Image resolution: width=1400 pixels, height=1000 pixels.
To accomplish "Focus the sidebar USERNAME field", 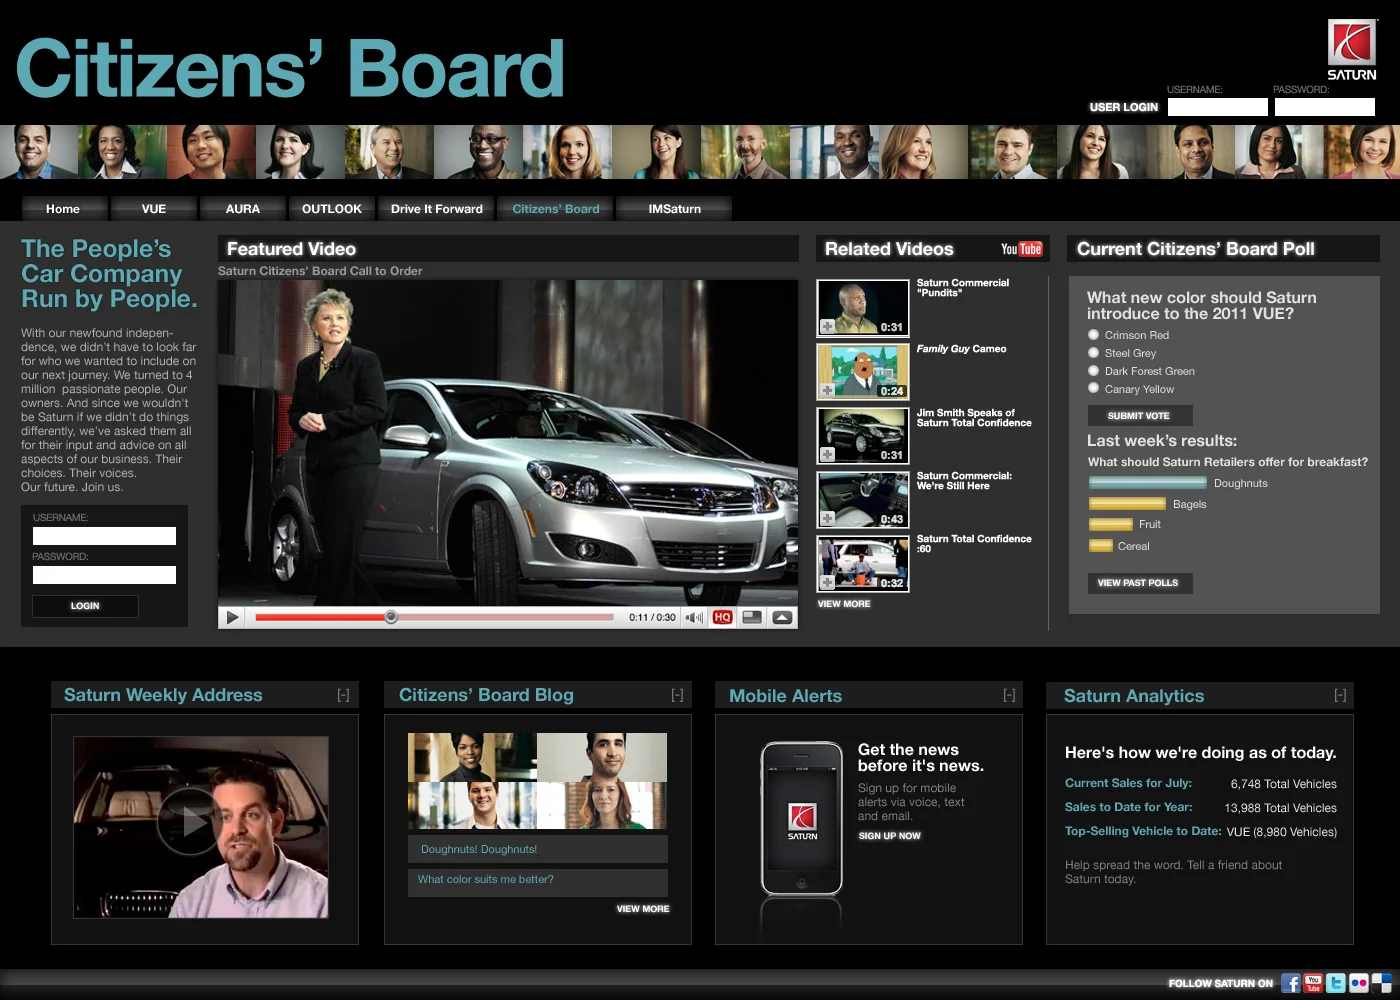I will [x=104, y=536].
